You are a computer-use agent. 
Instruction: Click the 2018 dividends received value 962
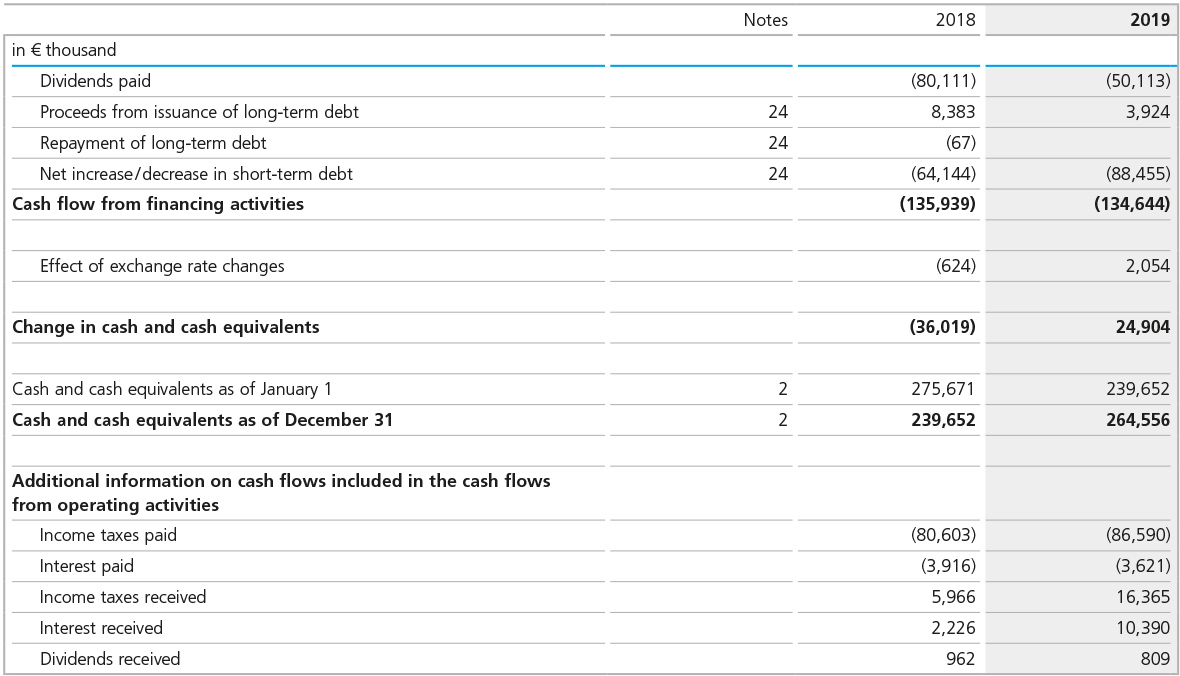point(959,659)
